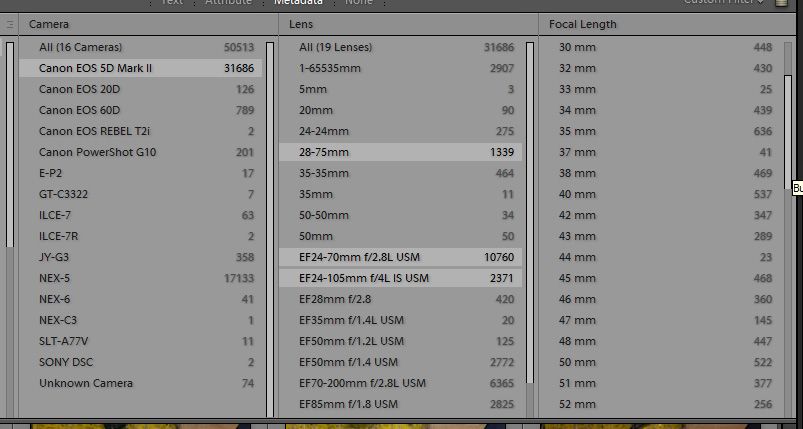Select Canon EOS 5D Mark II camera
Screen dimensions: 803x429
140,68
